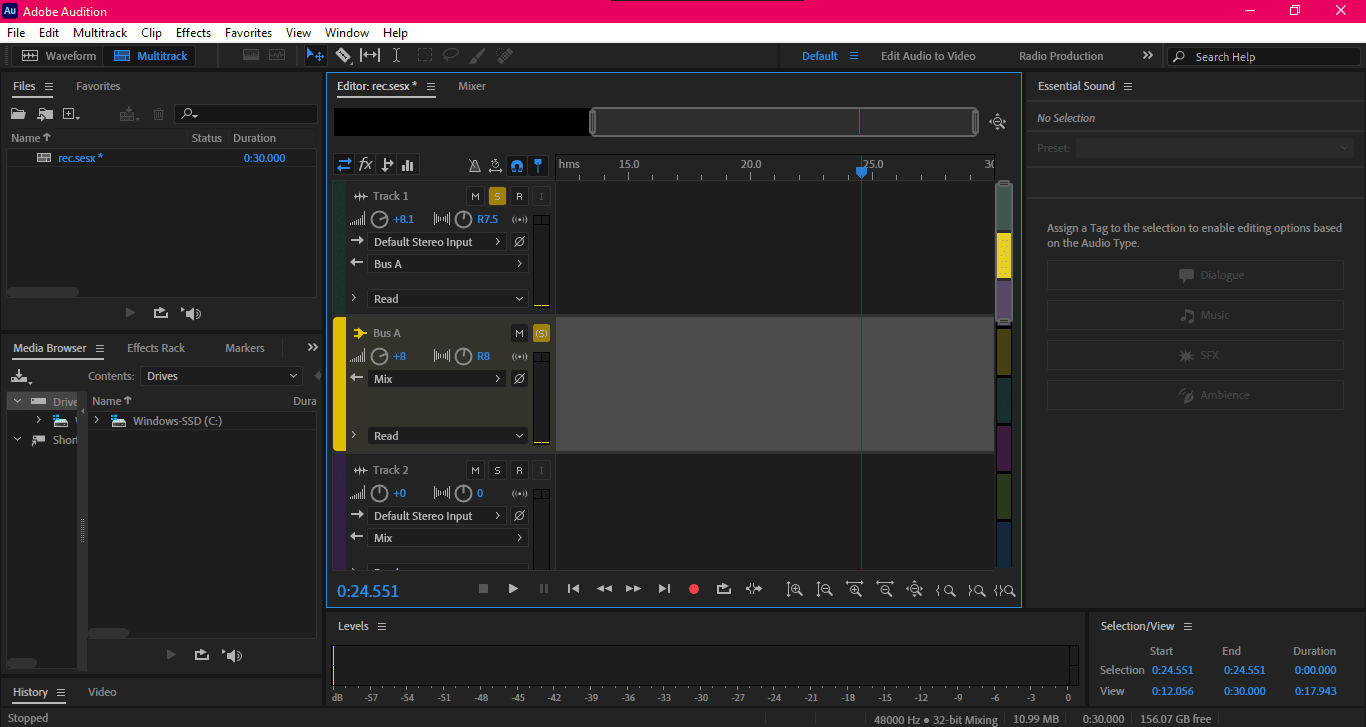Switch to the Mixer tab

click(472, 86)
